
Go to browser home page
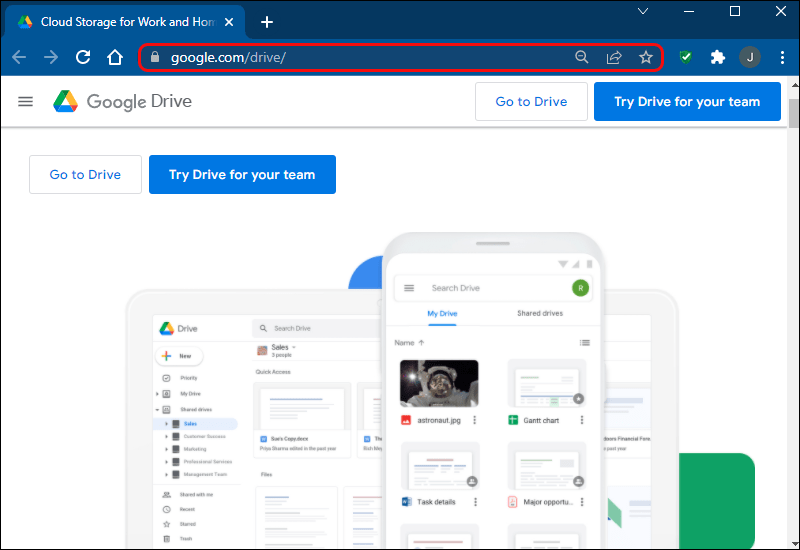coord(116,58)
